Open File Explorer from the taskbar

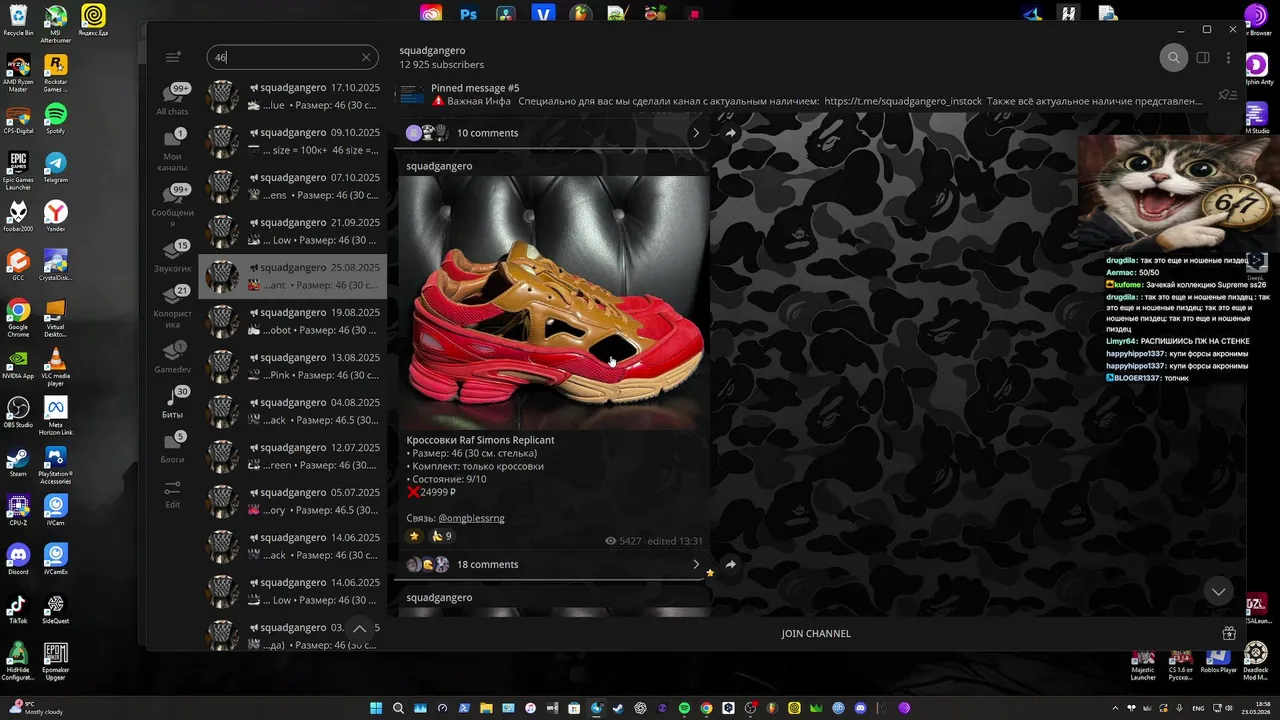click(x=486, y=708)
